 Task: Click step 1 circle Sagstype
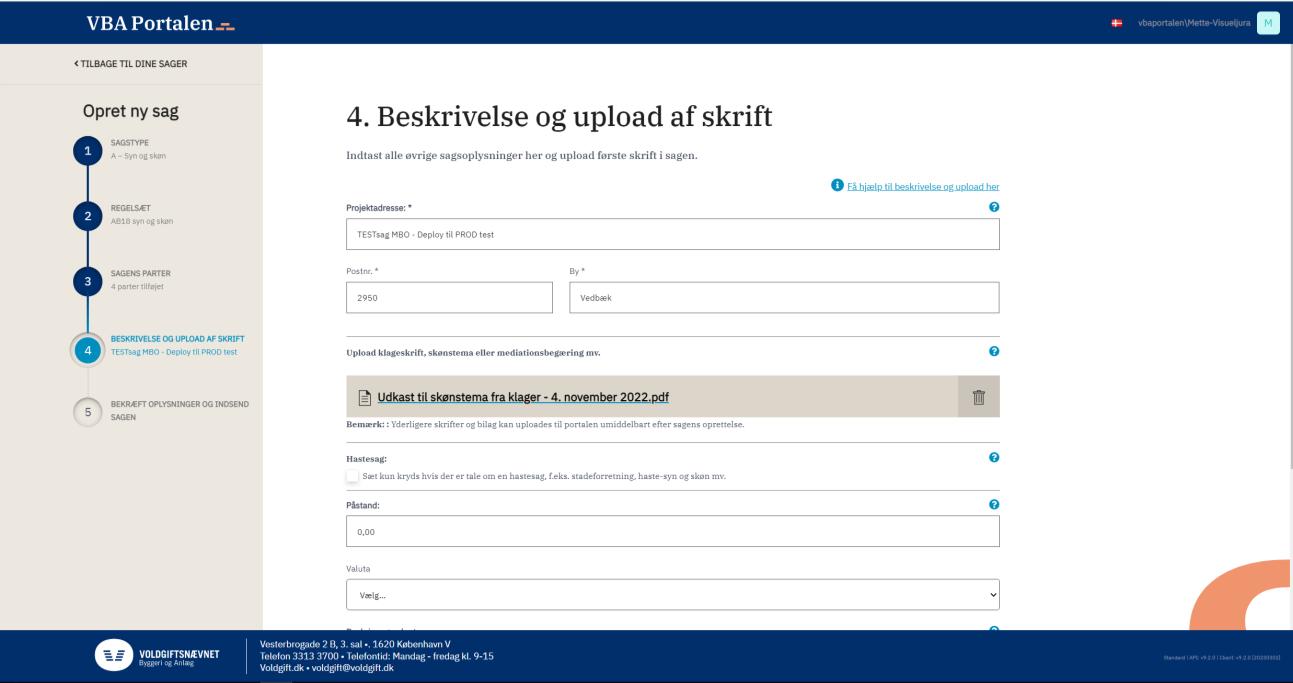pyautogui.click(x=87, y=152)
